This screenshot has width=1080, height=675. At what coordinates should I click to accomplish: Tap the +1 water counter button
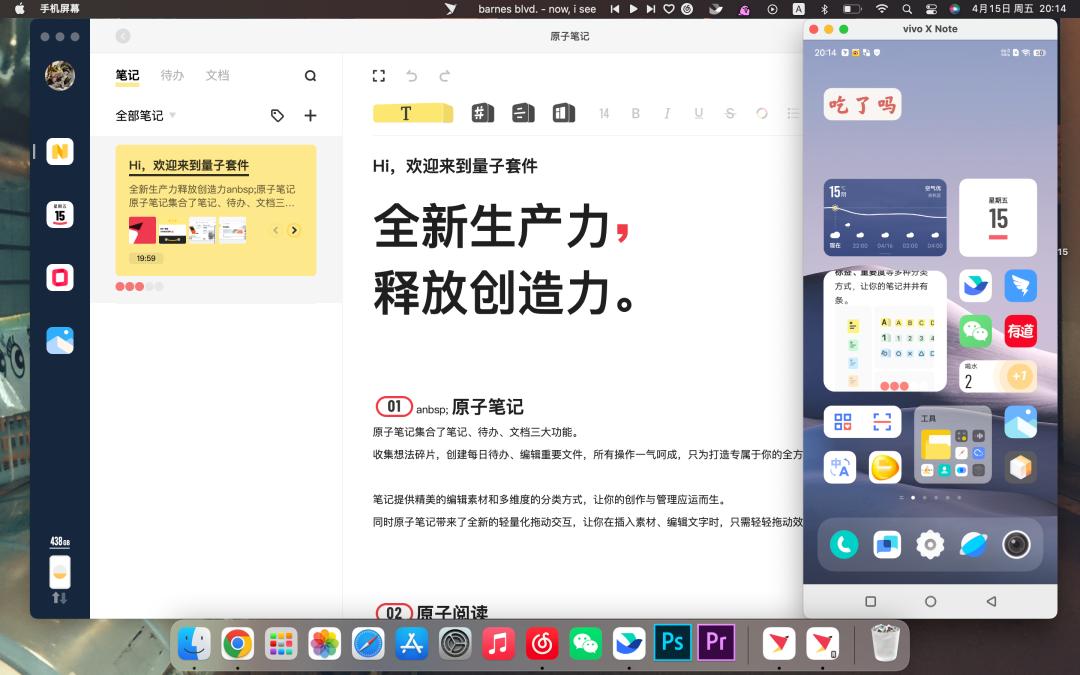[1019, 377]
